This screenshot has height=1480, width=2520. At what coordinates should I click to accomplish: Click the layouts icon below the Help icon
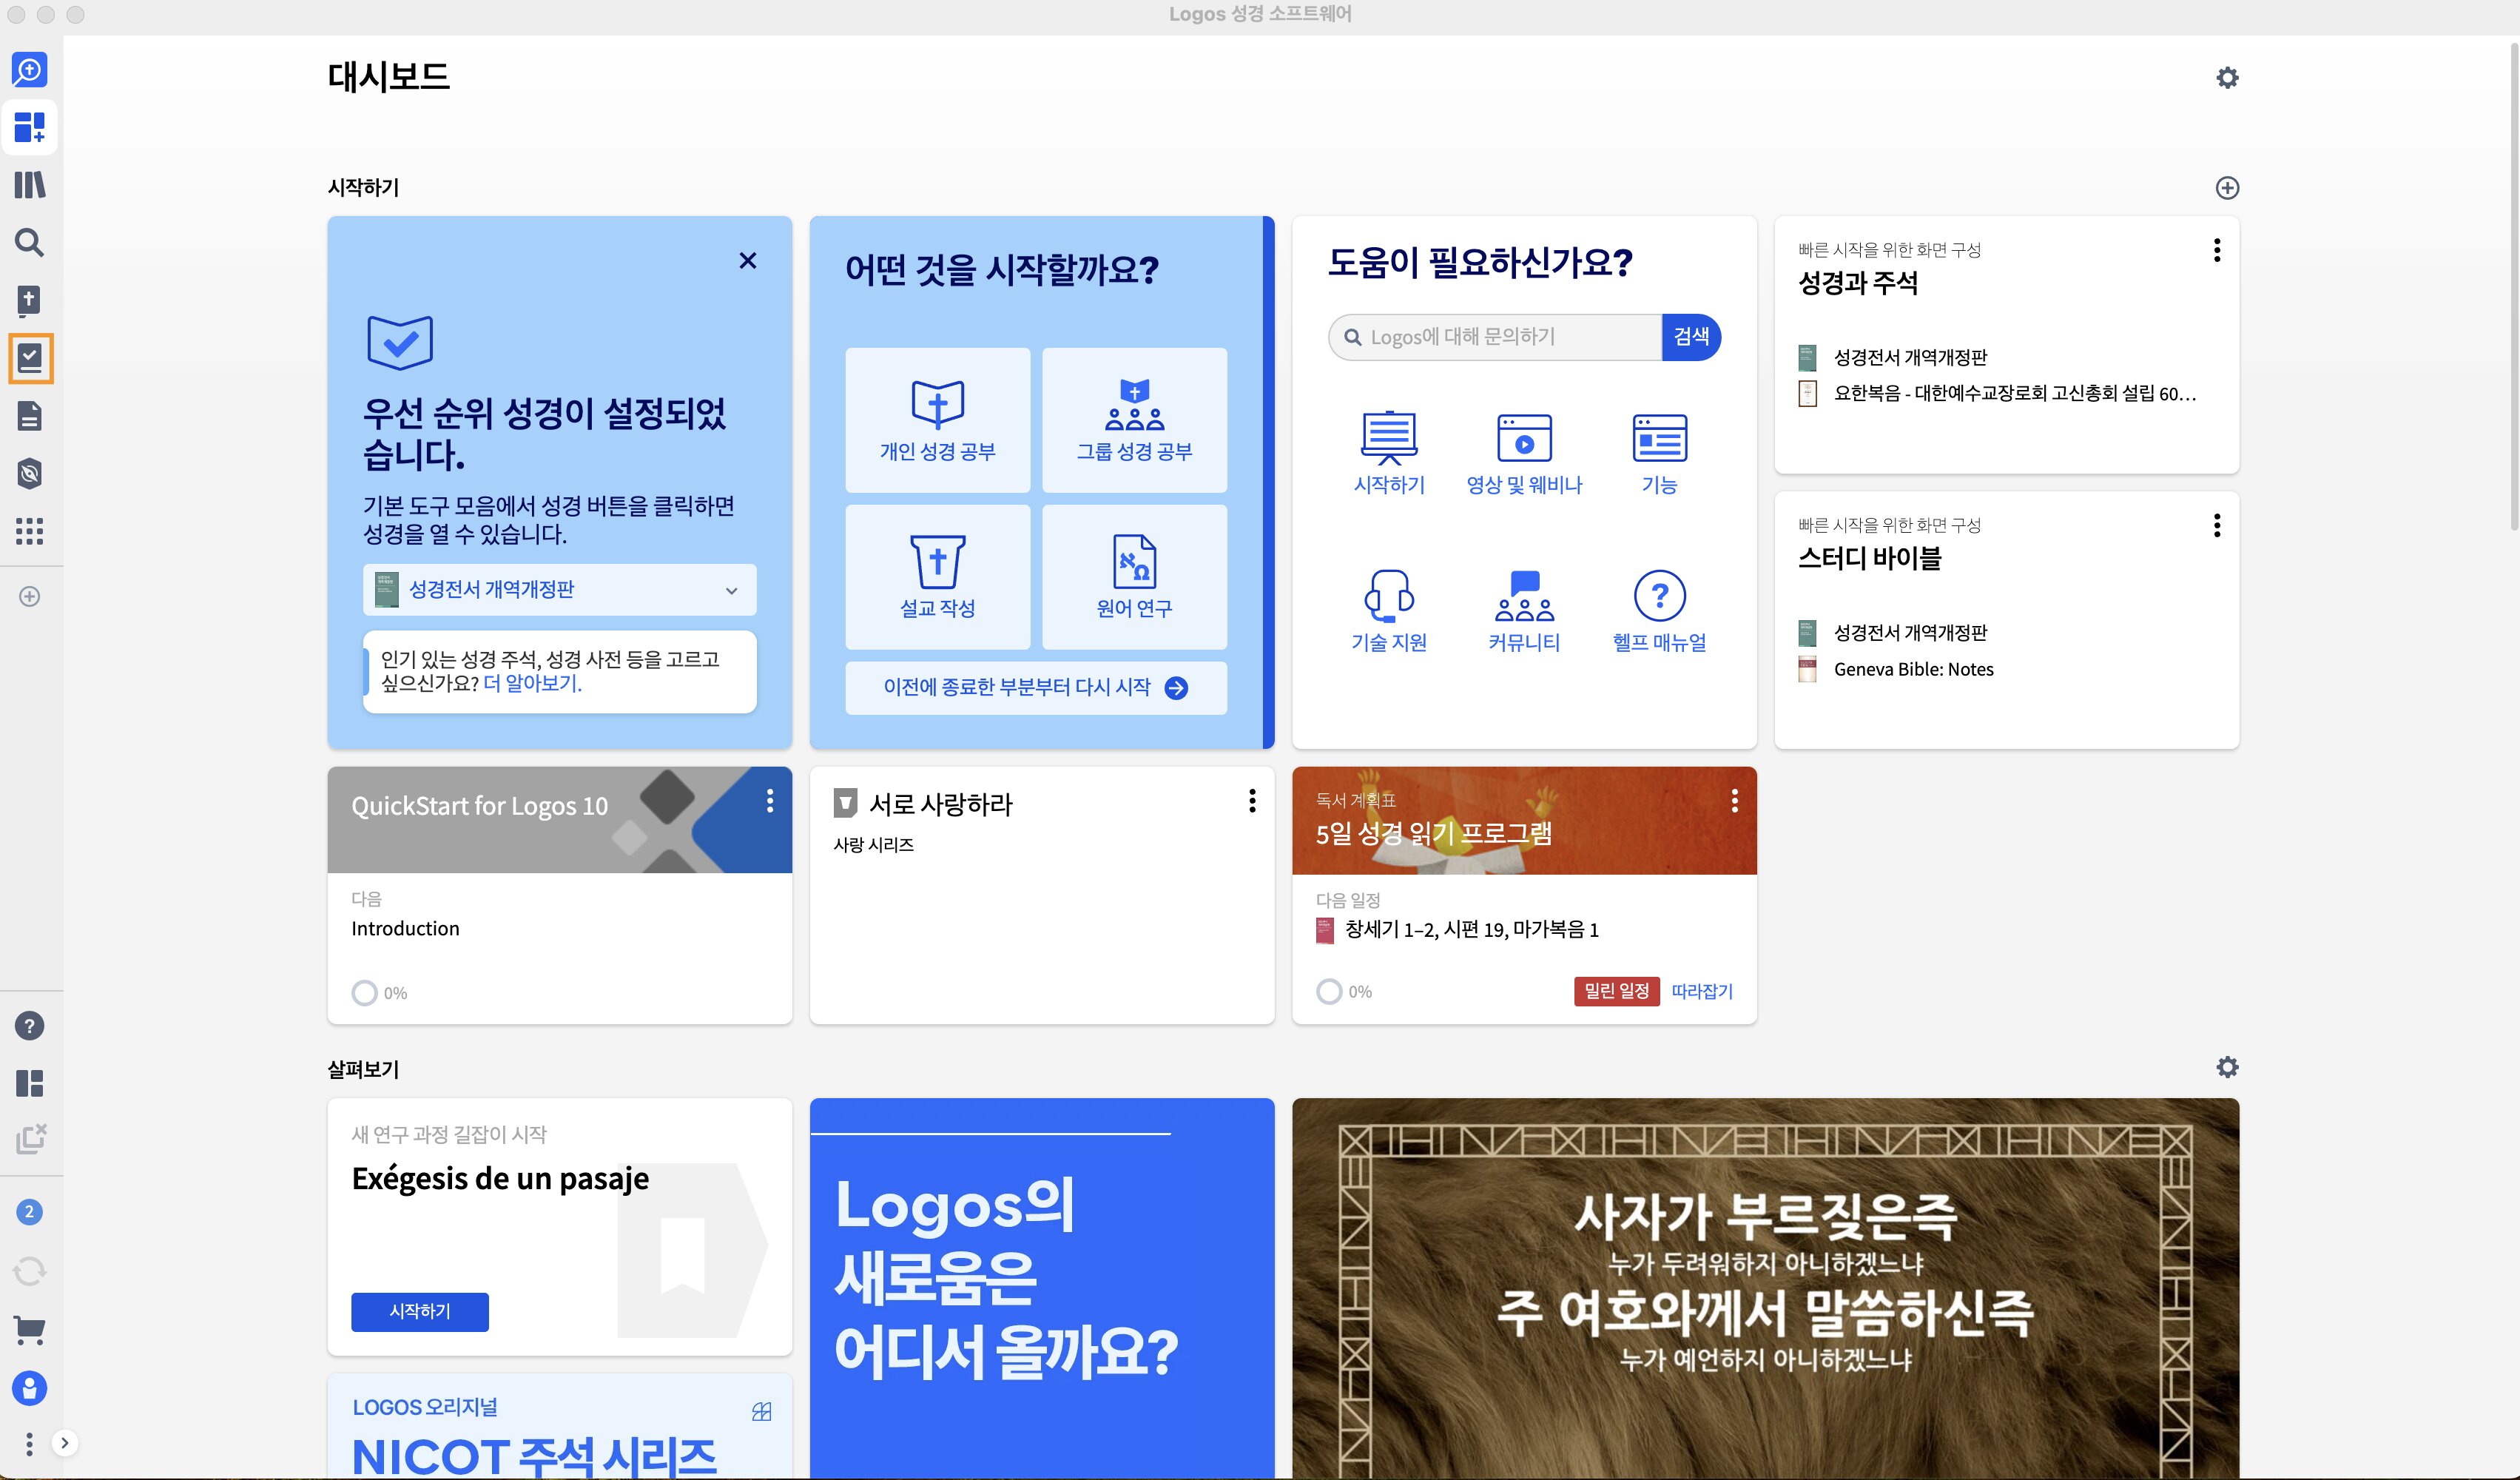coord(29,1083)
